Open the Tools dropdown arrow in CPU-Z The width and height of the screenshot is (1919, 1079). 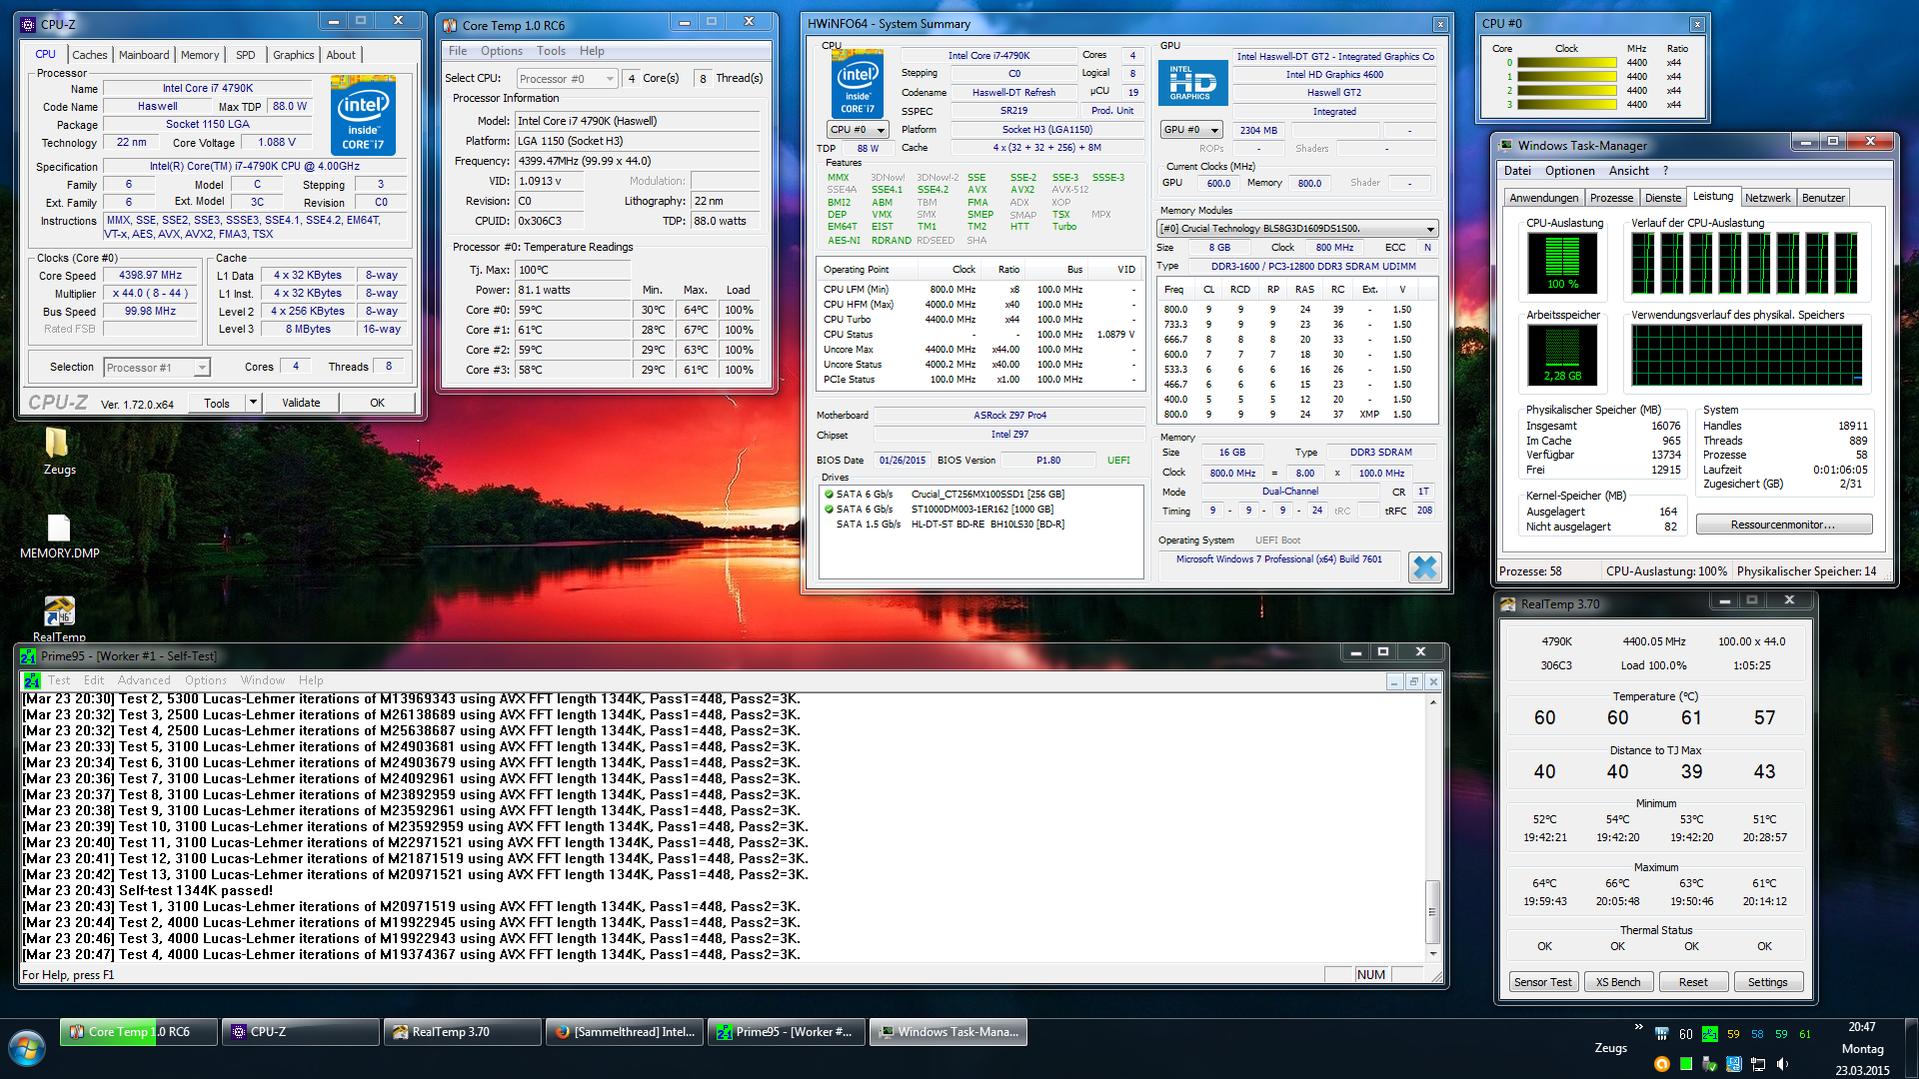pos(253,403)
